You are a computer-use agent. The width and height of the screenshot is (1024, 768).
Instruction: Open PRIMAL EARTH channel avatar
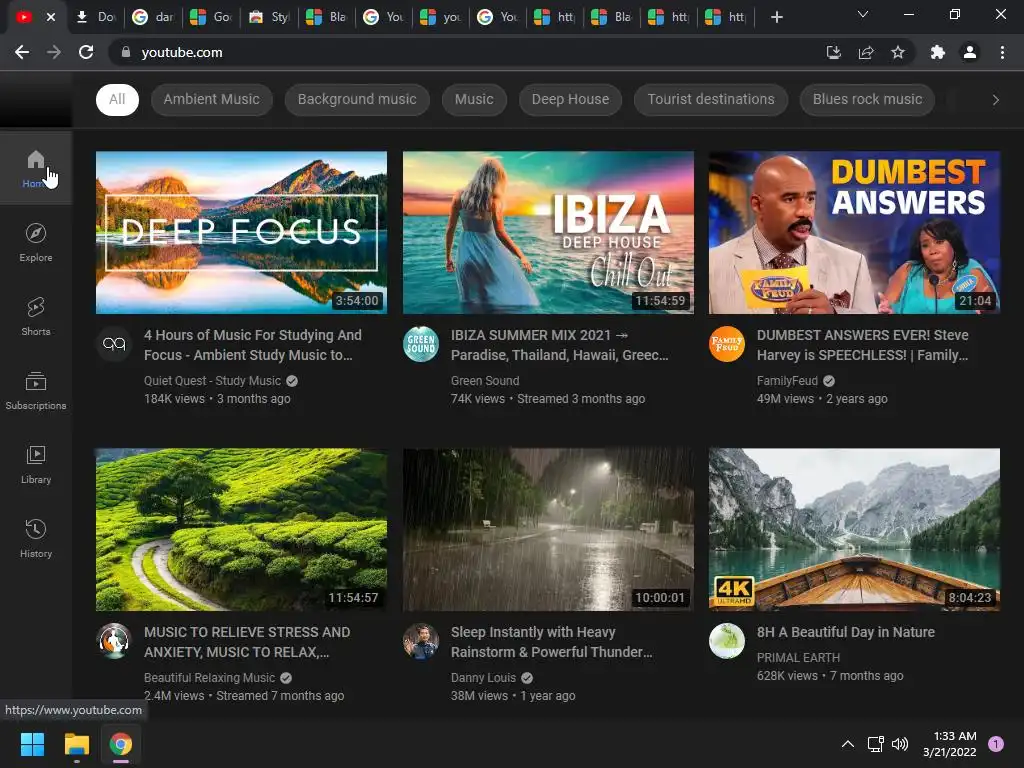click(727, 641)
